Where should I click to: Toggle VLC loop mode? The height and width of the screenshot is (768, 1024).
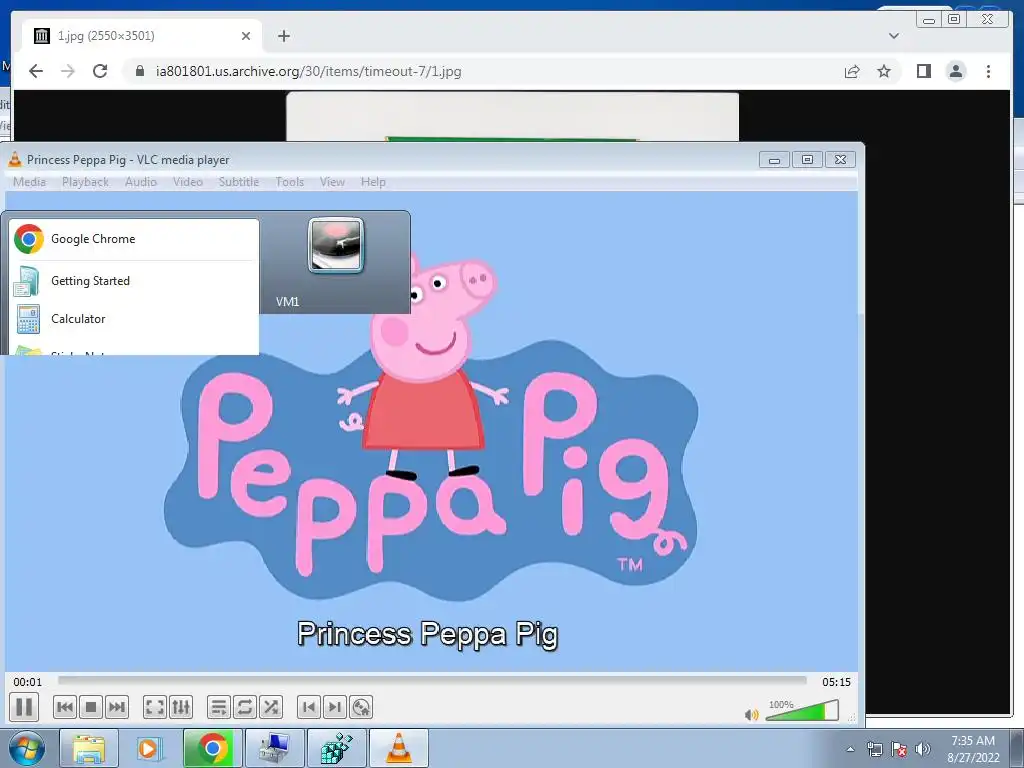[245, 707]
